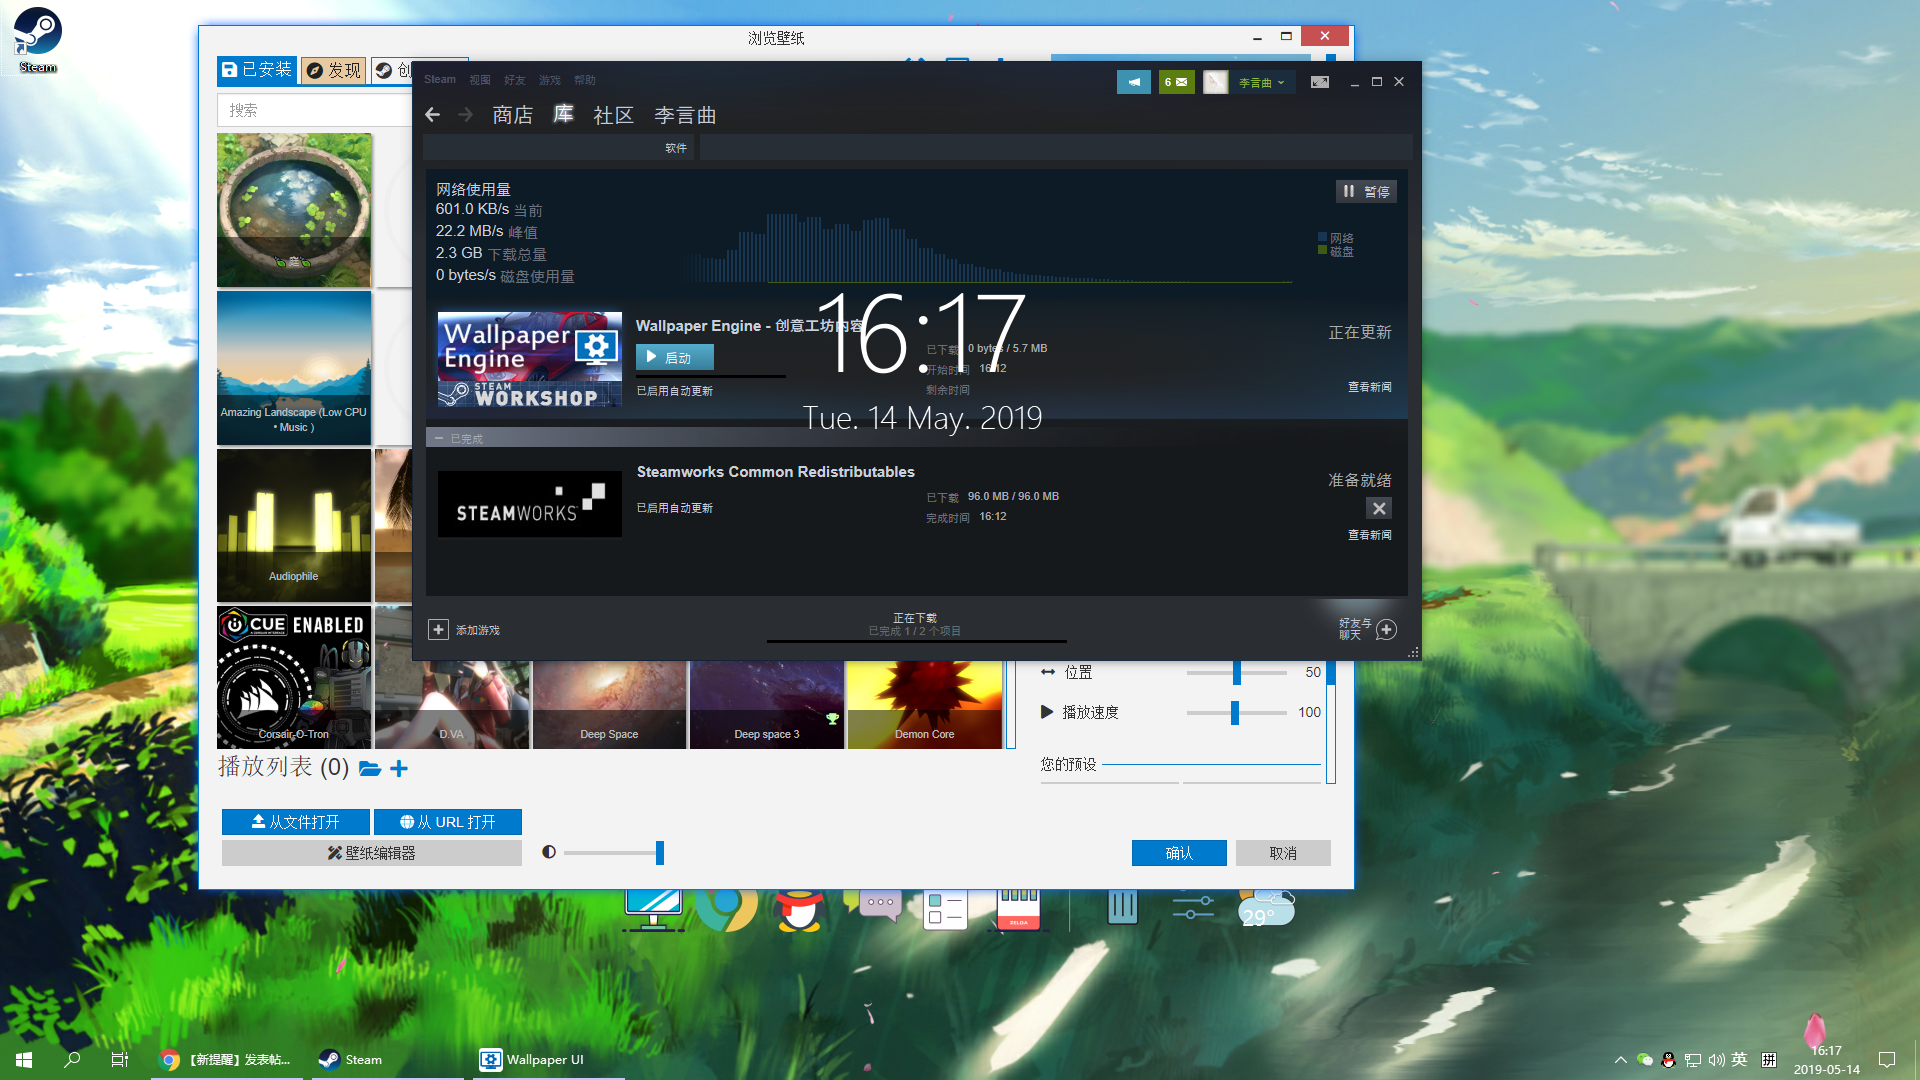Viewport: 1920px width, 1080px height.
Task: Select the D.VA wallpaper
Action: click(452, 705)
